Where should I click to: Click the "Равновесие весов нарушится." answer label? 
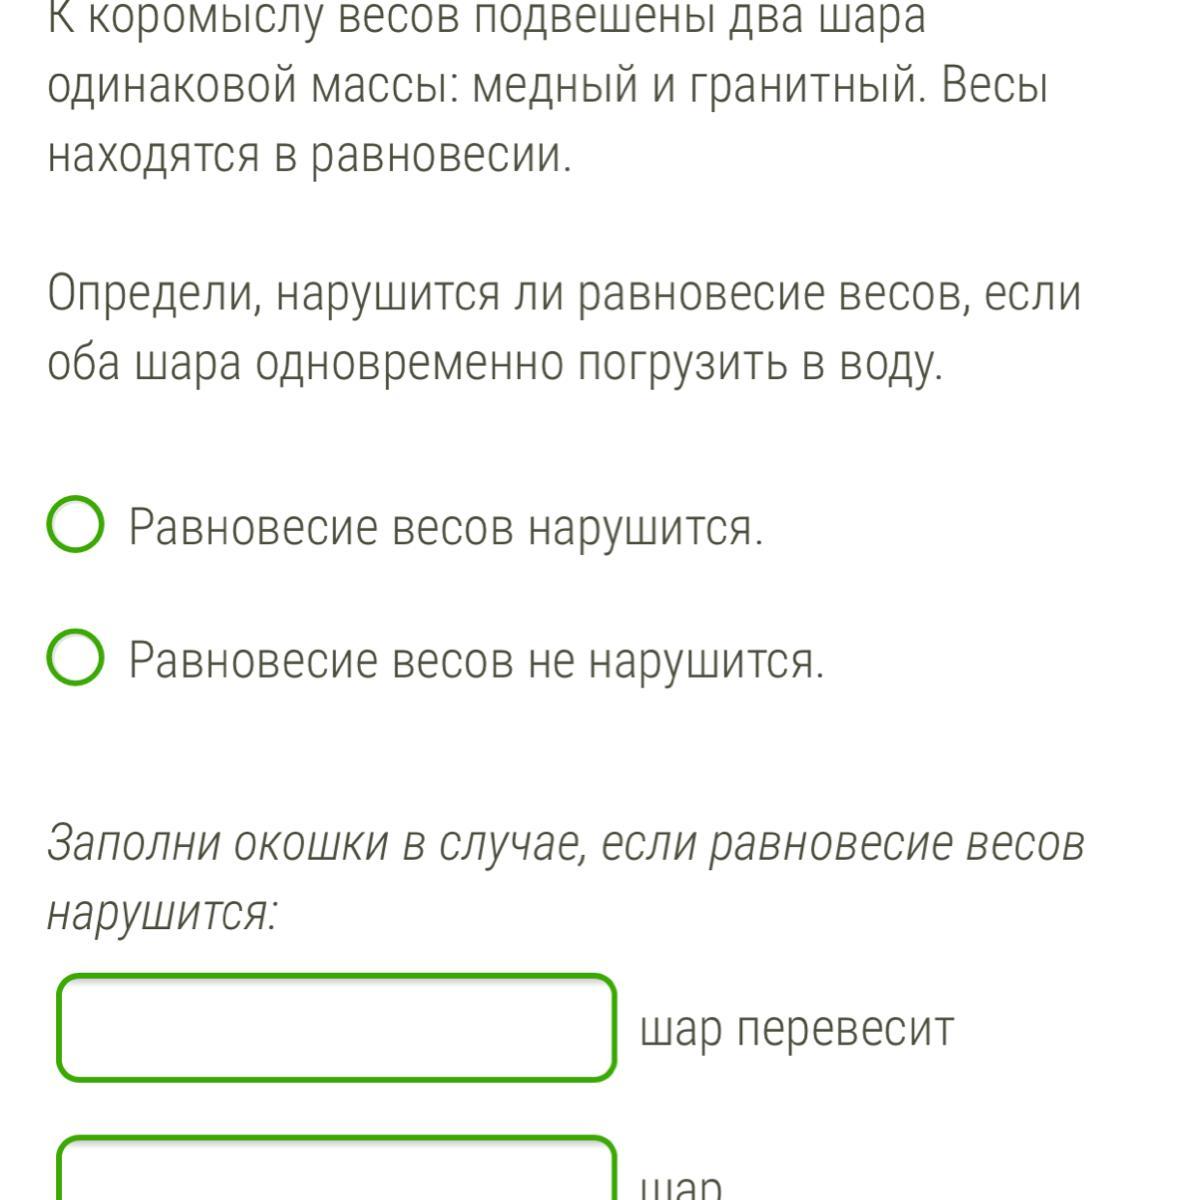[x=446, y=527]
